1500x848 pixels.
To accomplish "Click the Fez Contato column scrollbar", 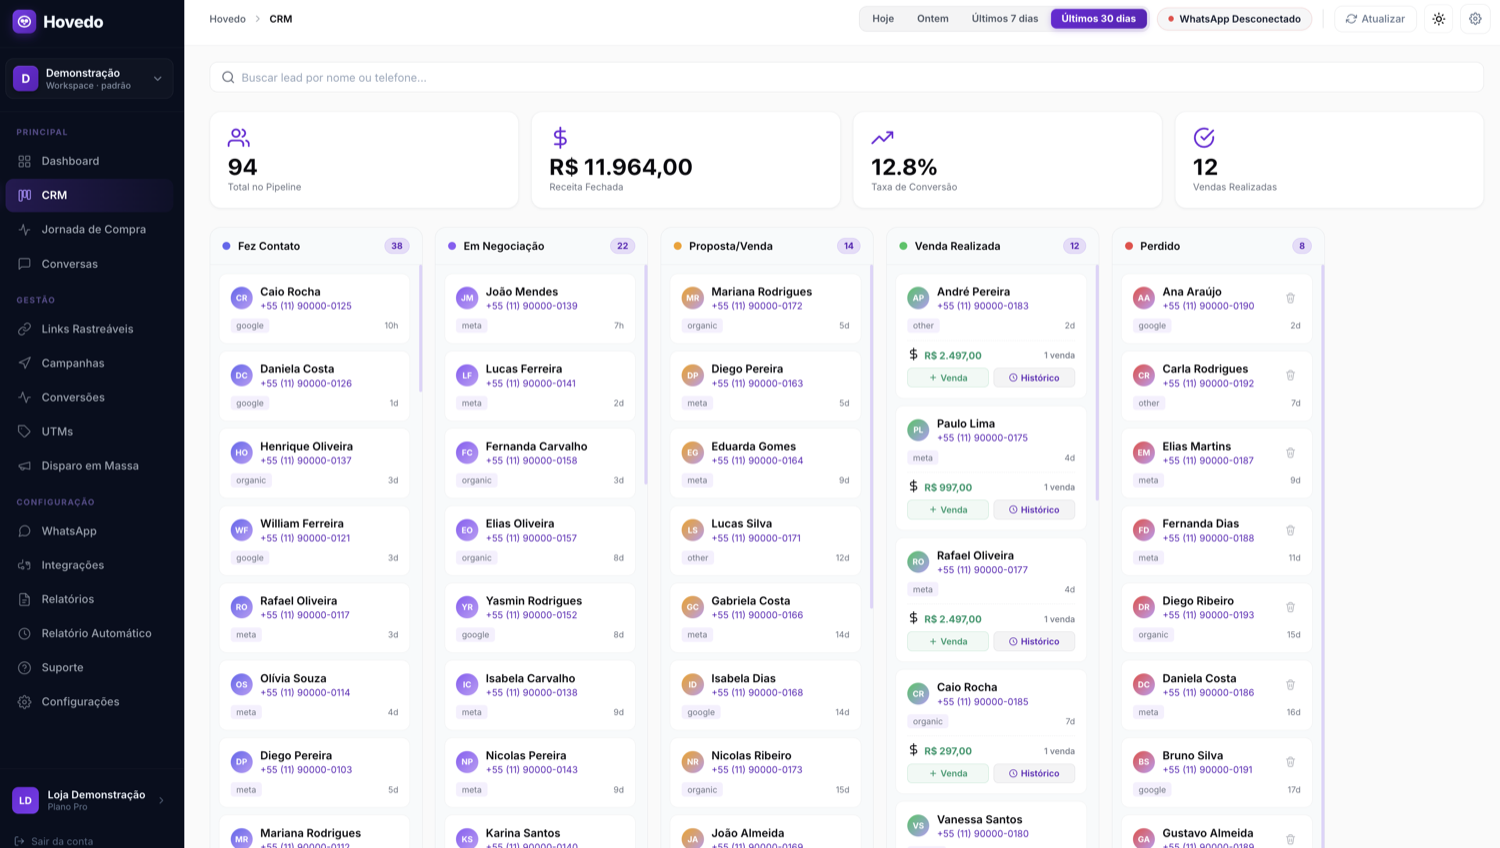I will click(420, 328).
